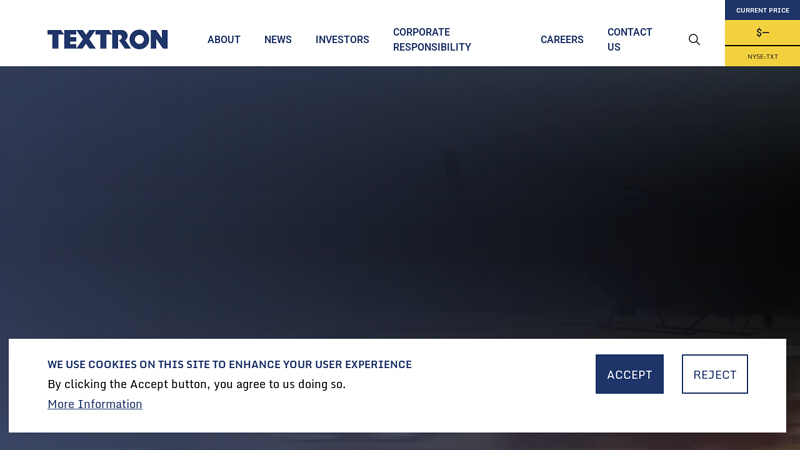Go to the News section
This screenshot has height=450, width=800.
pyautogui.click(x=278, y=40)
